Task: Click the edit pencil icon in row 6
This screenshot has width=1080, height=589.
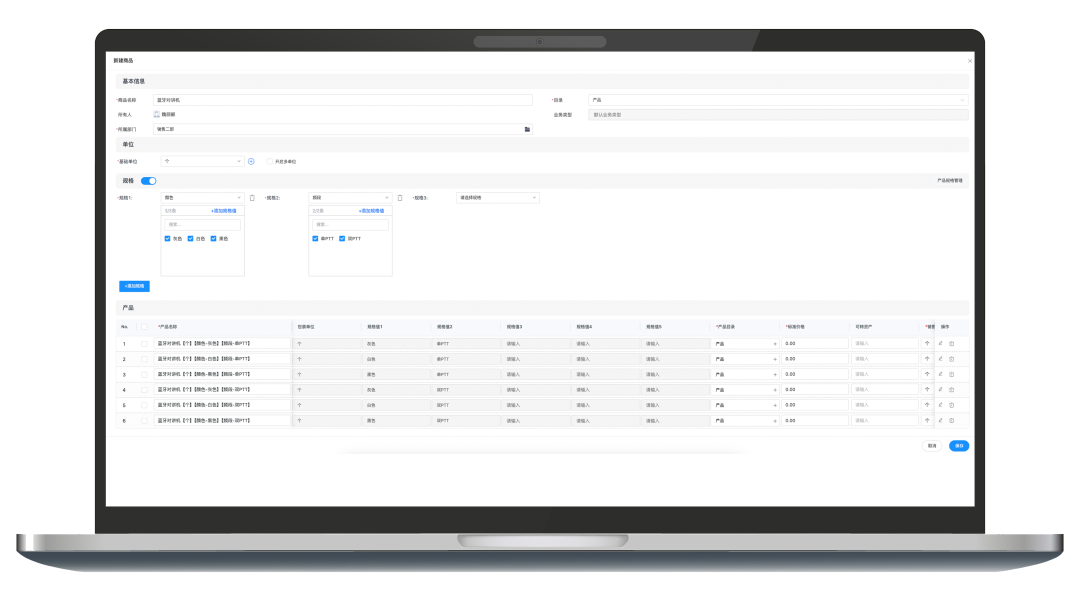Action: 940,421
